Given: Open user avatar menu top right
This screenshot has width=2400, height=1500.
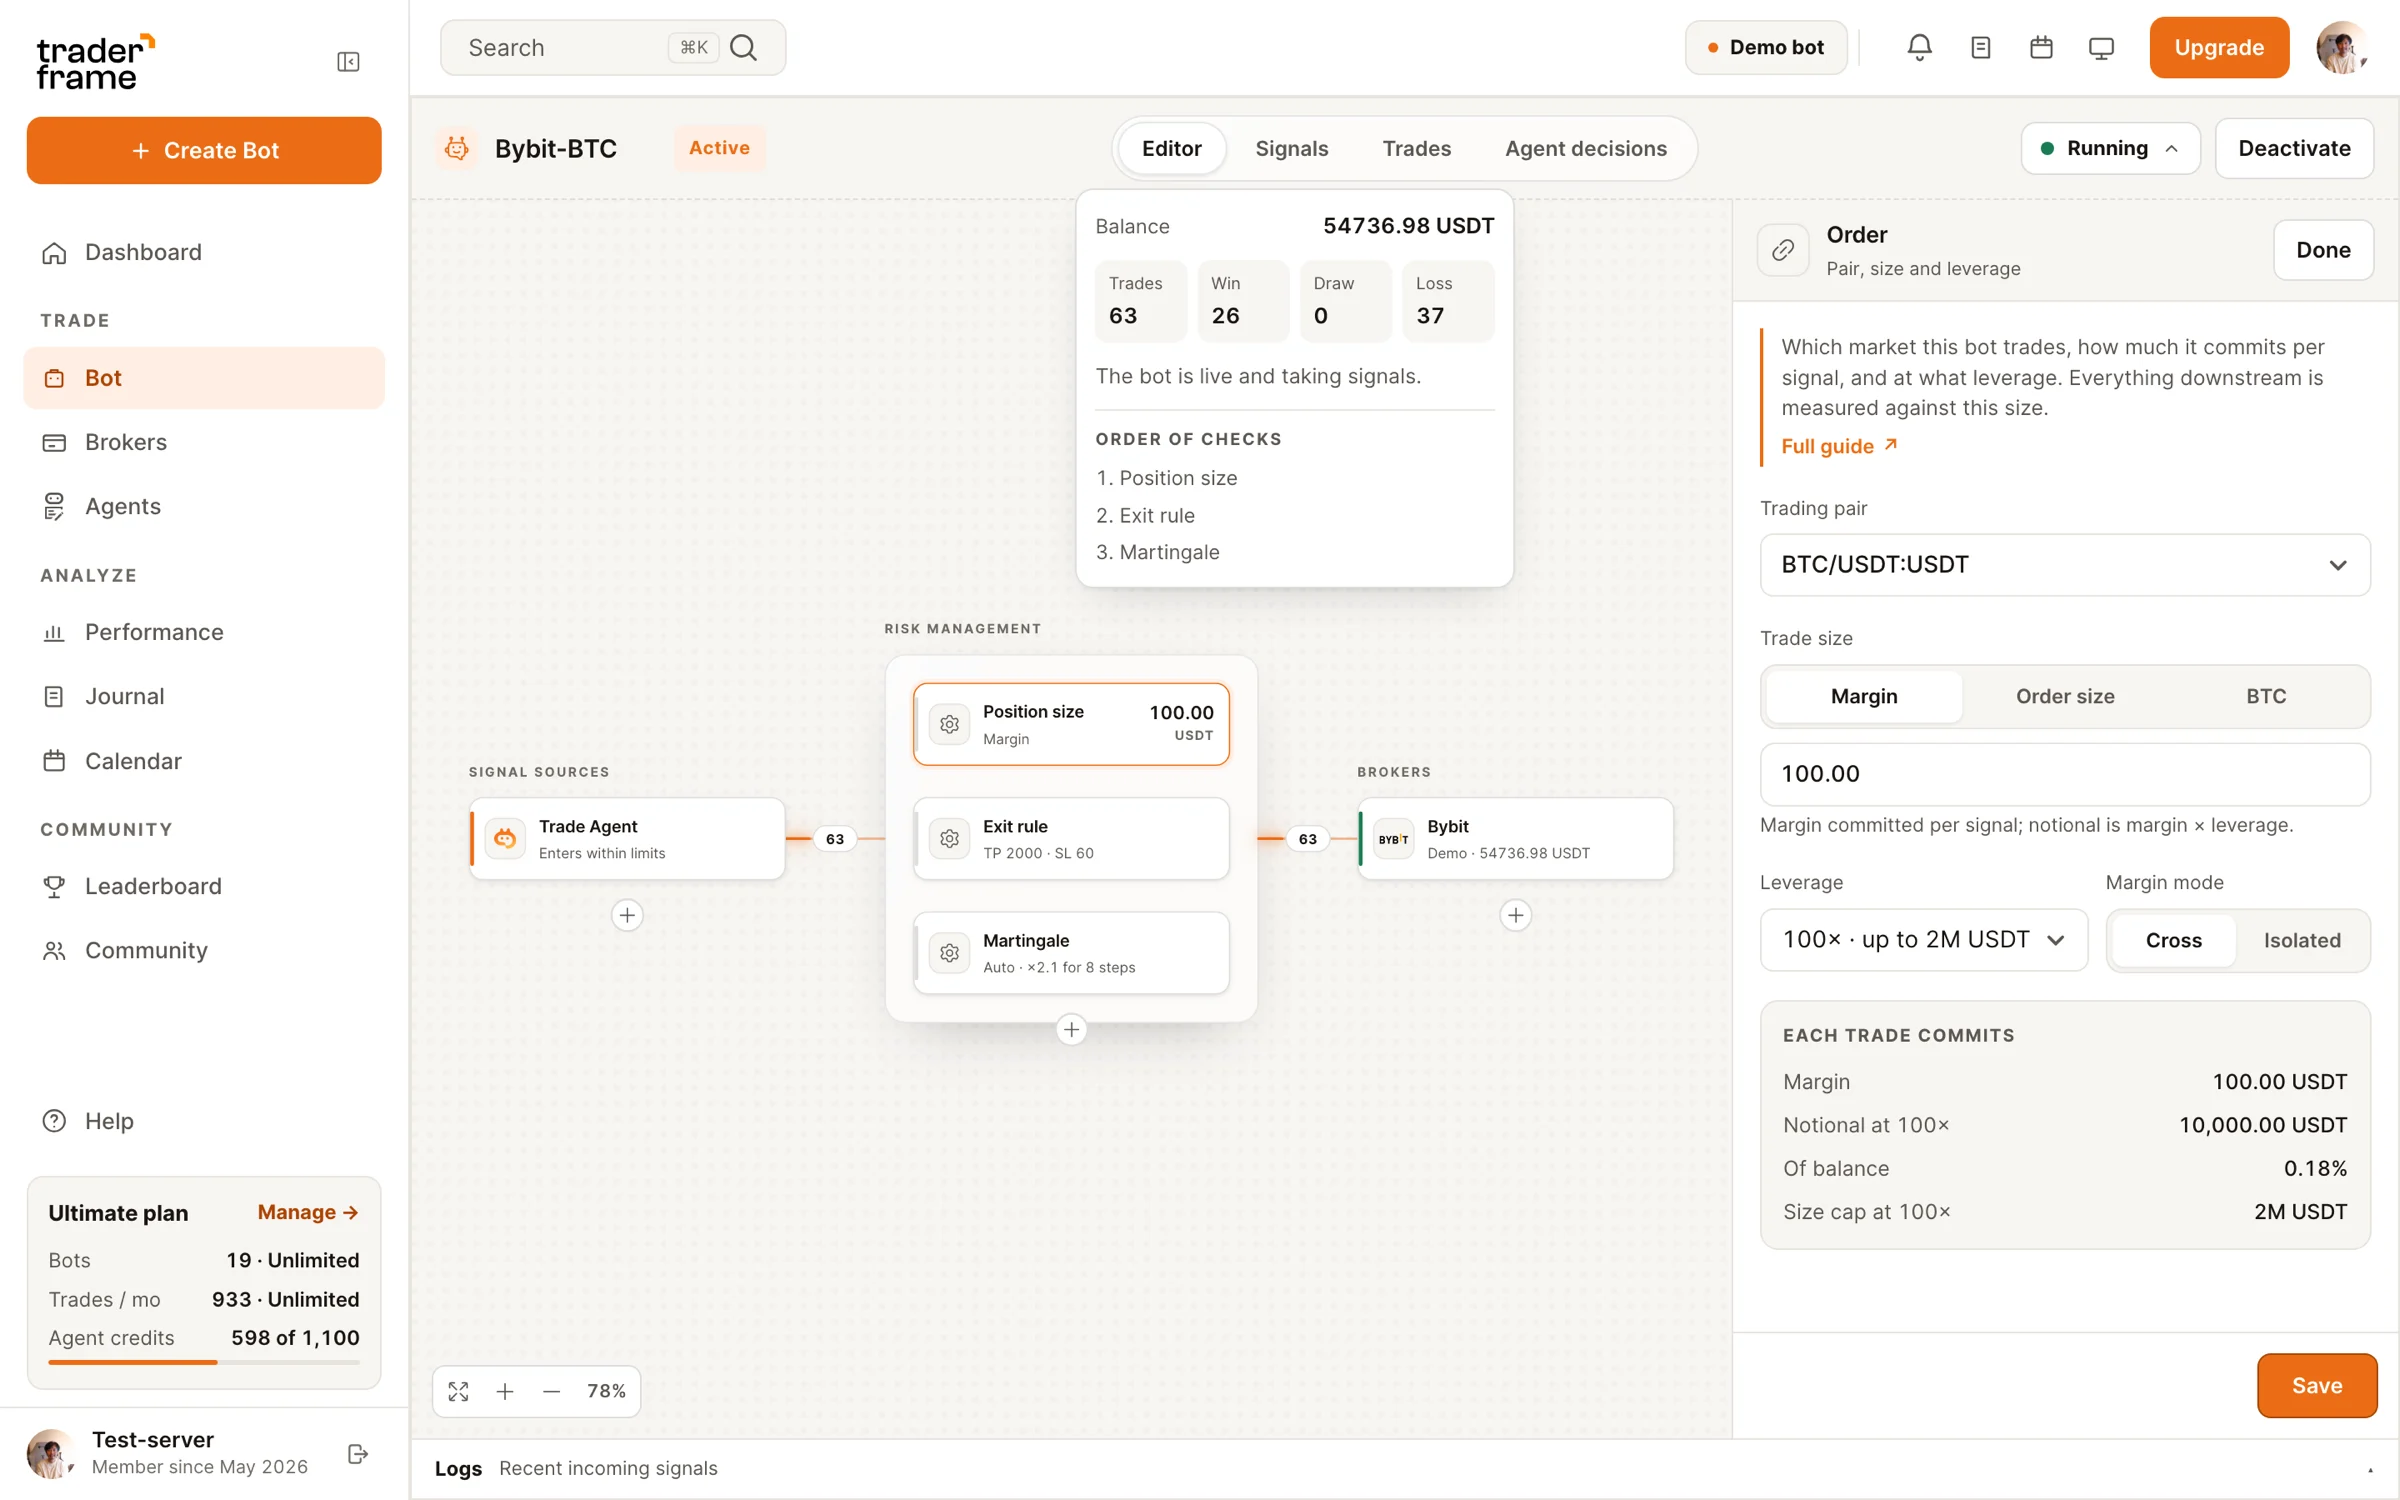Looking at the screenshot, I should (2341, 47).
